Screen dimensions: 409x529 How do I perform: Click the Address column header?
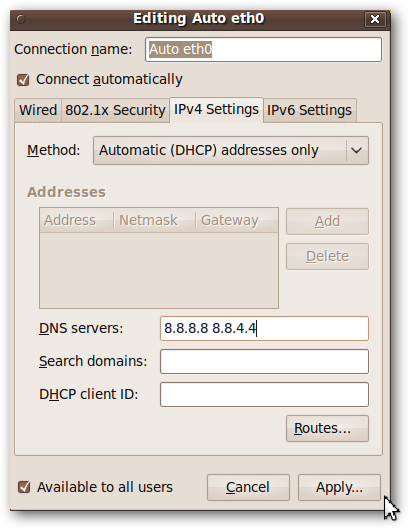click(77, 220)
